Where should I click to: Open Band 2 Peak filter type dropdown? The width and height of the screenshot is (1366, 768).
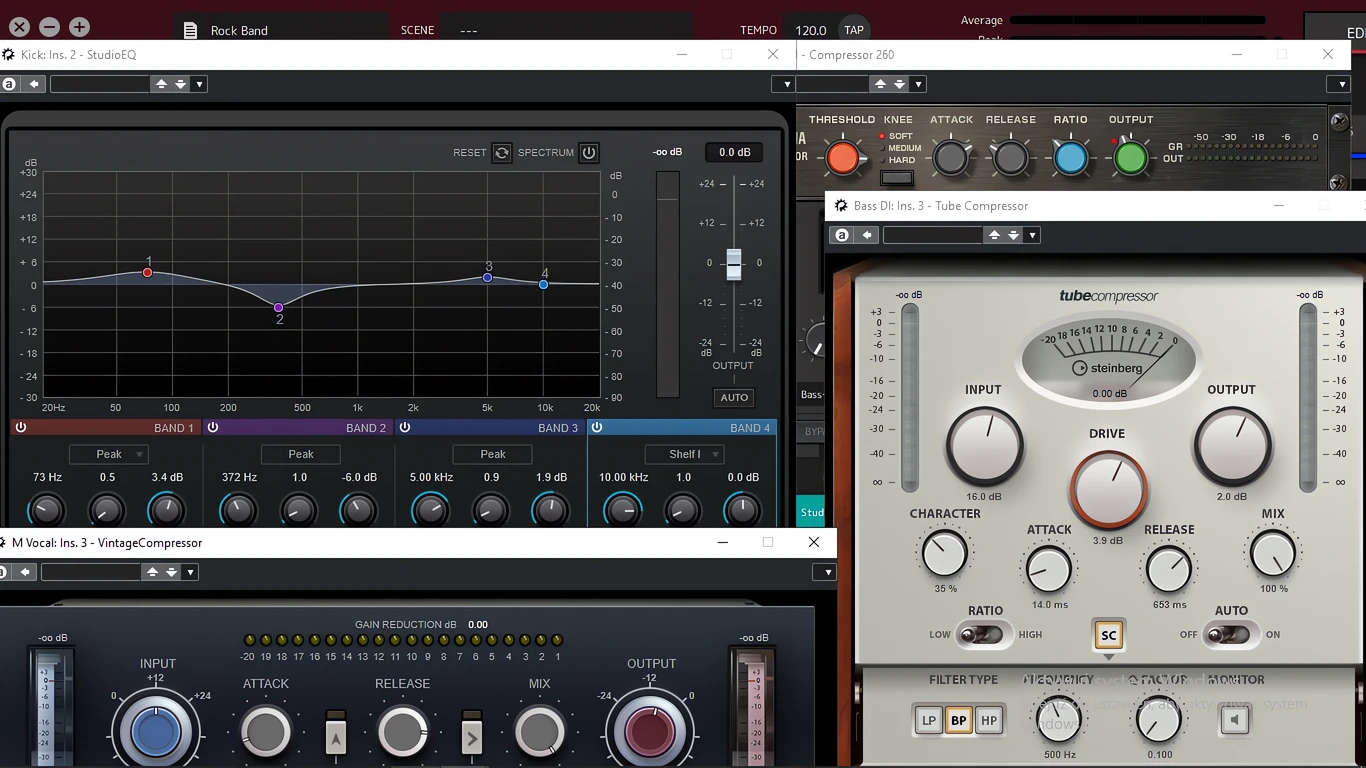(301, 454)
